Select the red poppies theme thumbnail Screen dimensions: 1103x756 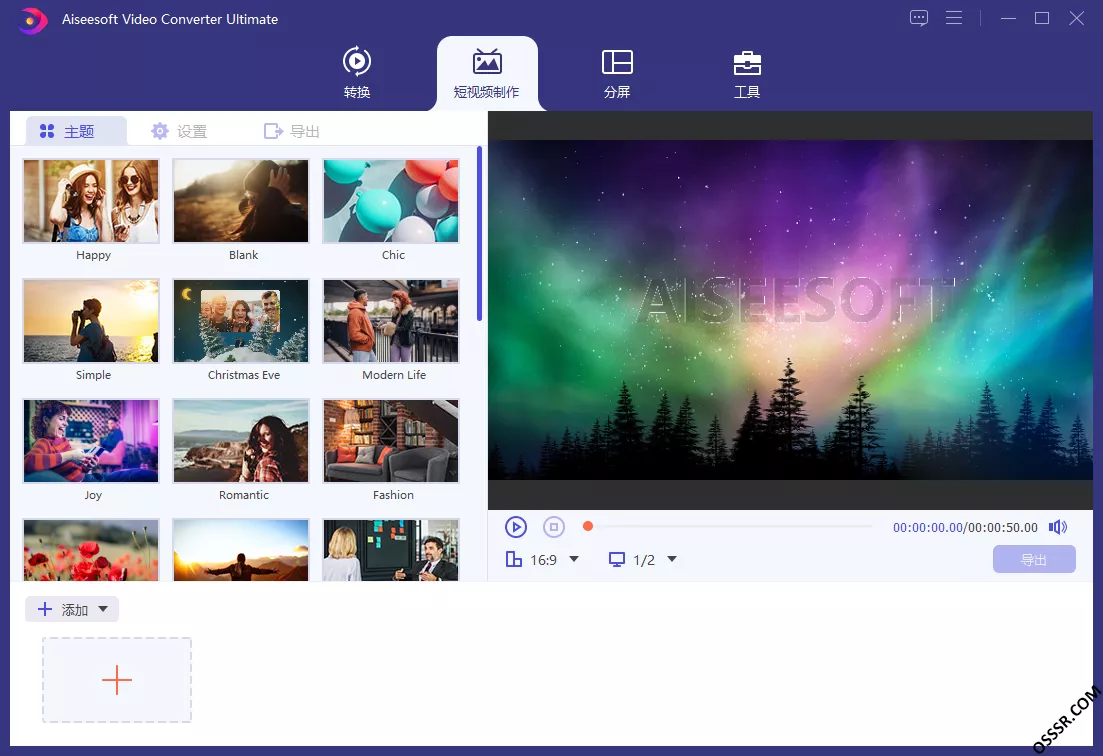[91, 550]
